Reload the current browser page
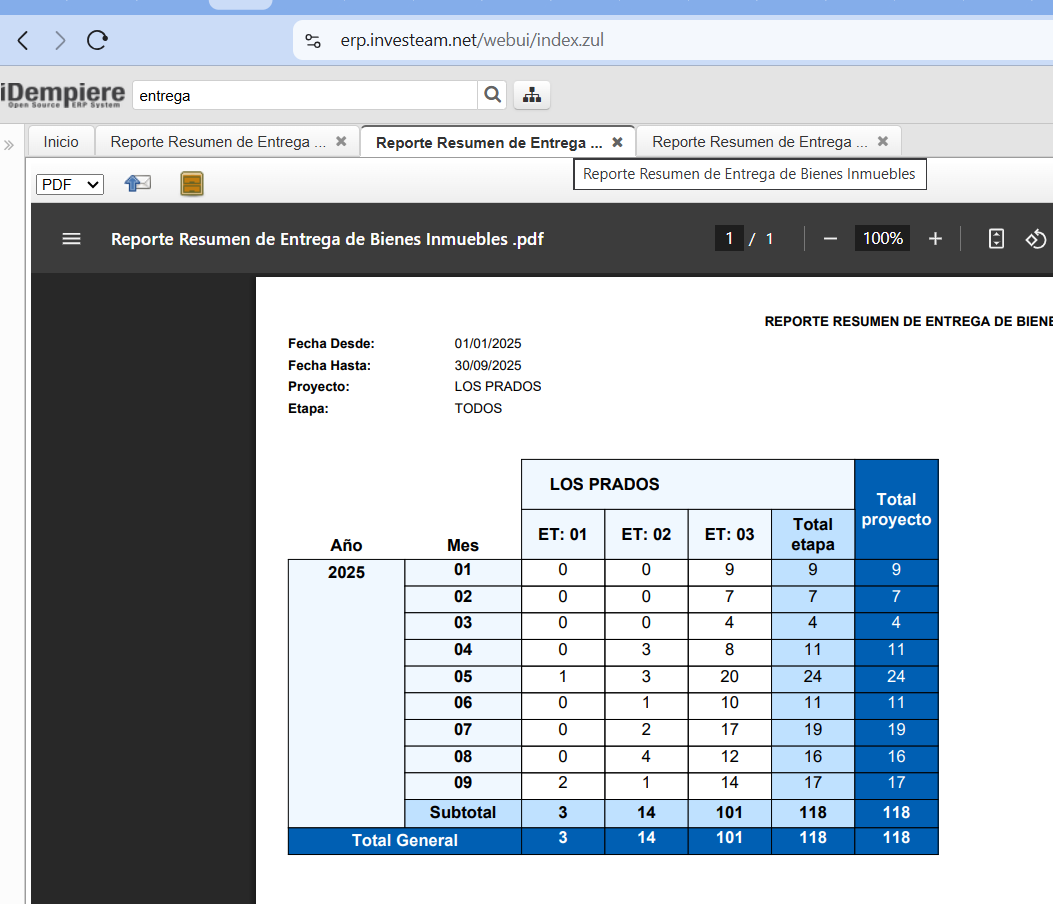 click(97, 41)
